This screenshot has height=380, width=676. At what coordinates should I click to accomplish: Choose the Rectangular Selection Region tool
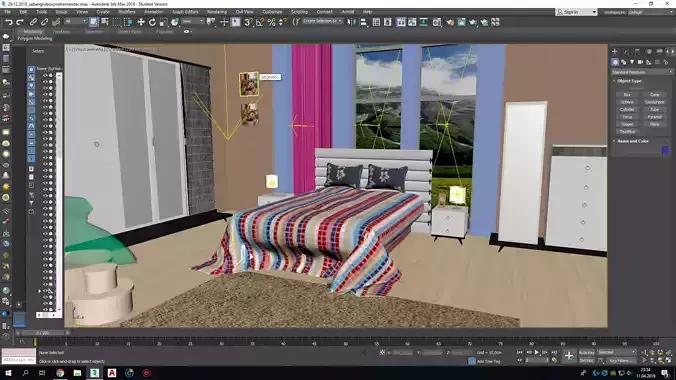(x=116, y=22)
